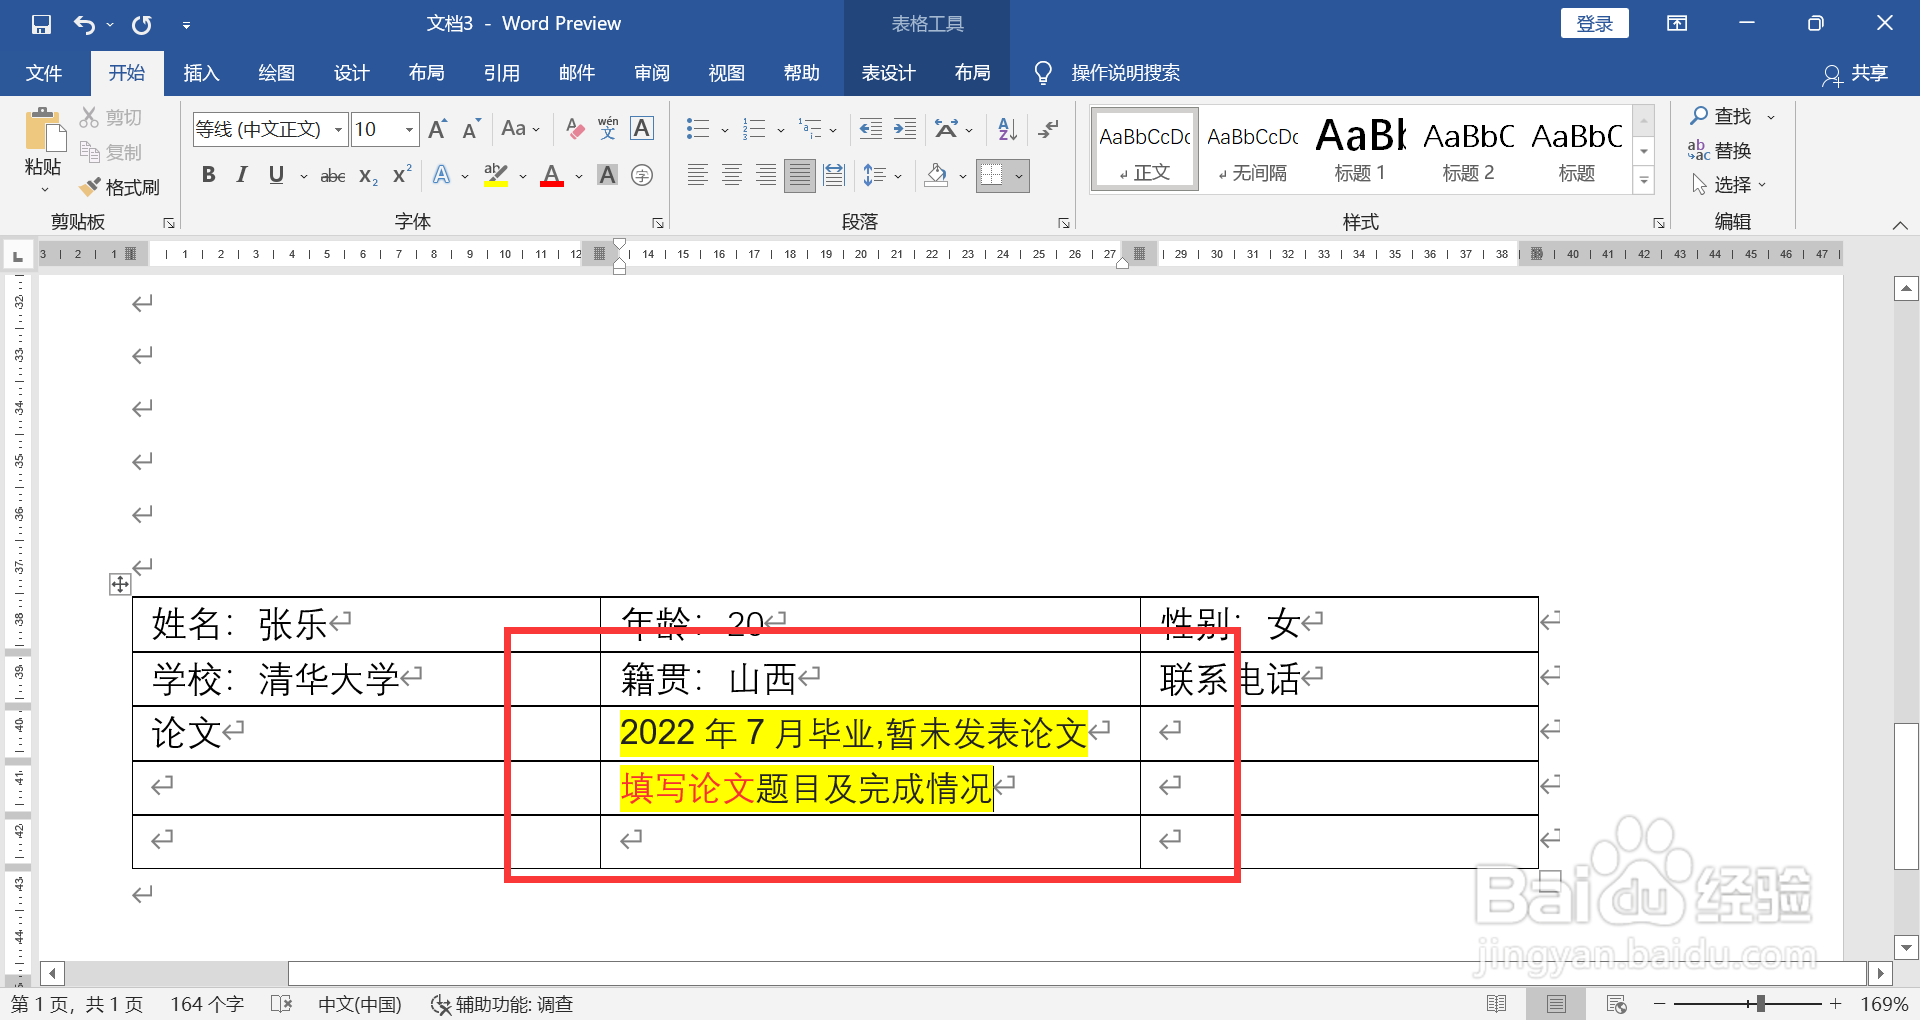1920x1020 pixels.
Task: Click the cell 籍贯: 山西
Action: [x=870, y=680]
